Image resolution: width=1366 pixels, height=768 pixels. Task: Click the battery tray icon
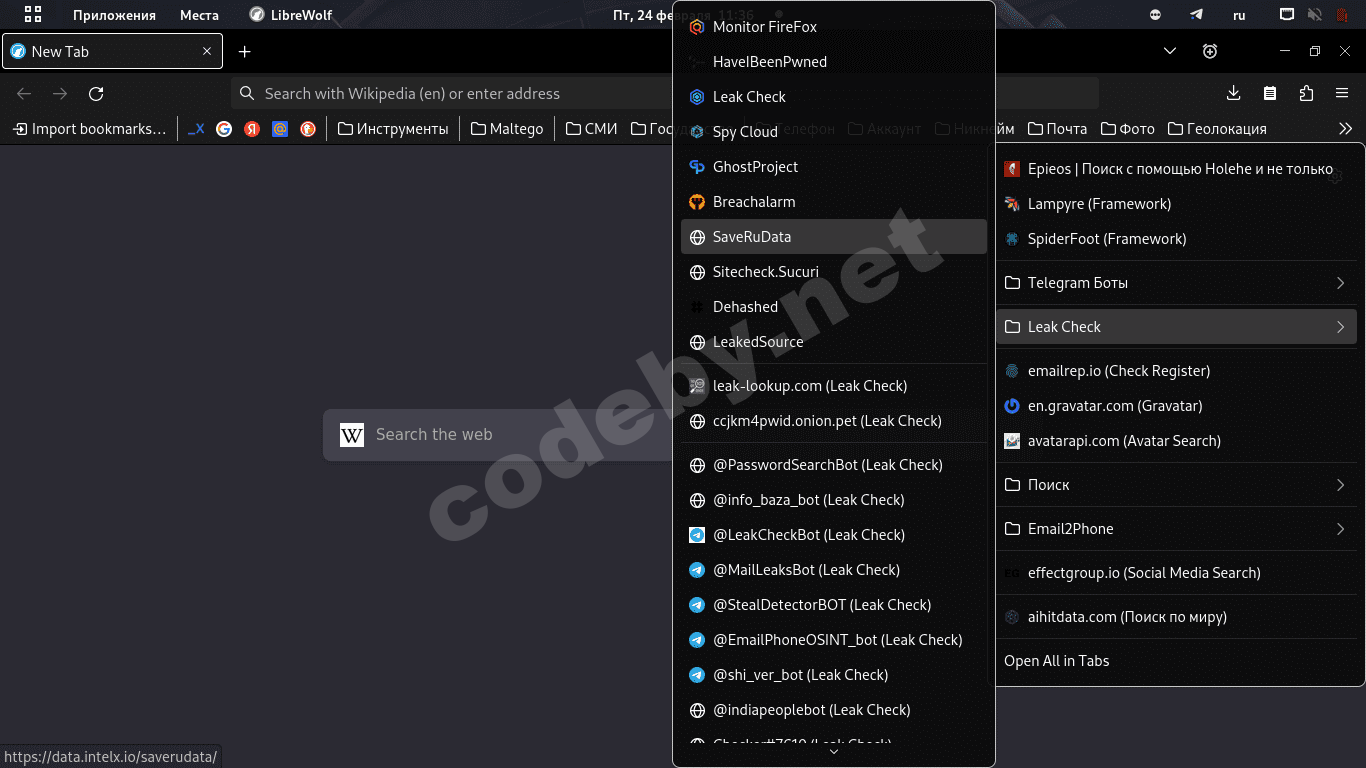point(1341,15)
